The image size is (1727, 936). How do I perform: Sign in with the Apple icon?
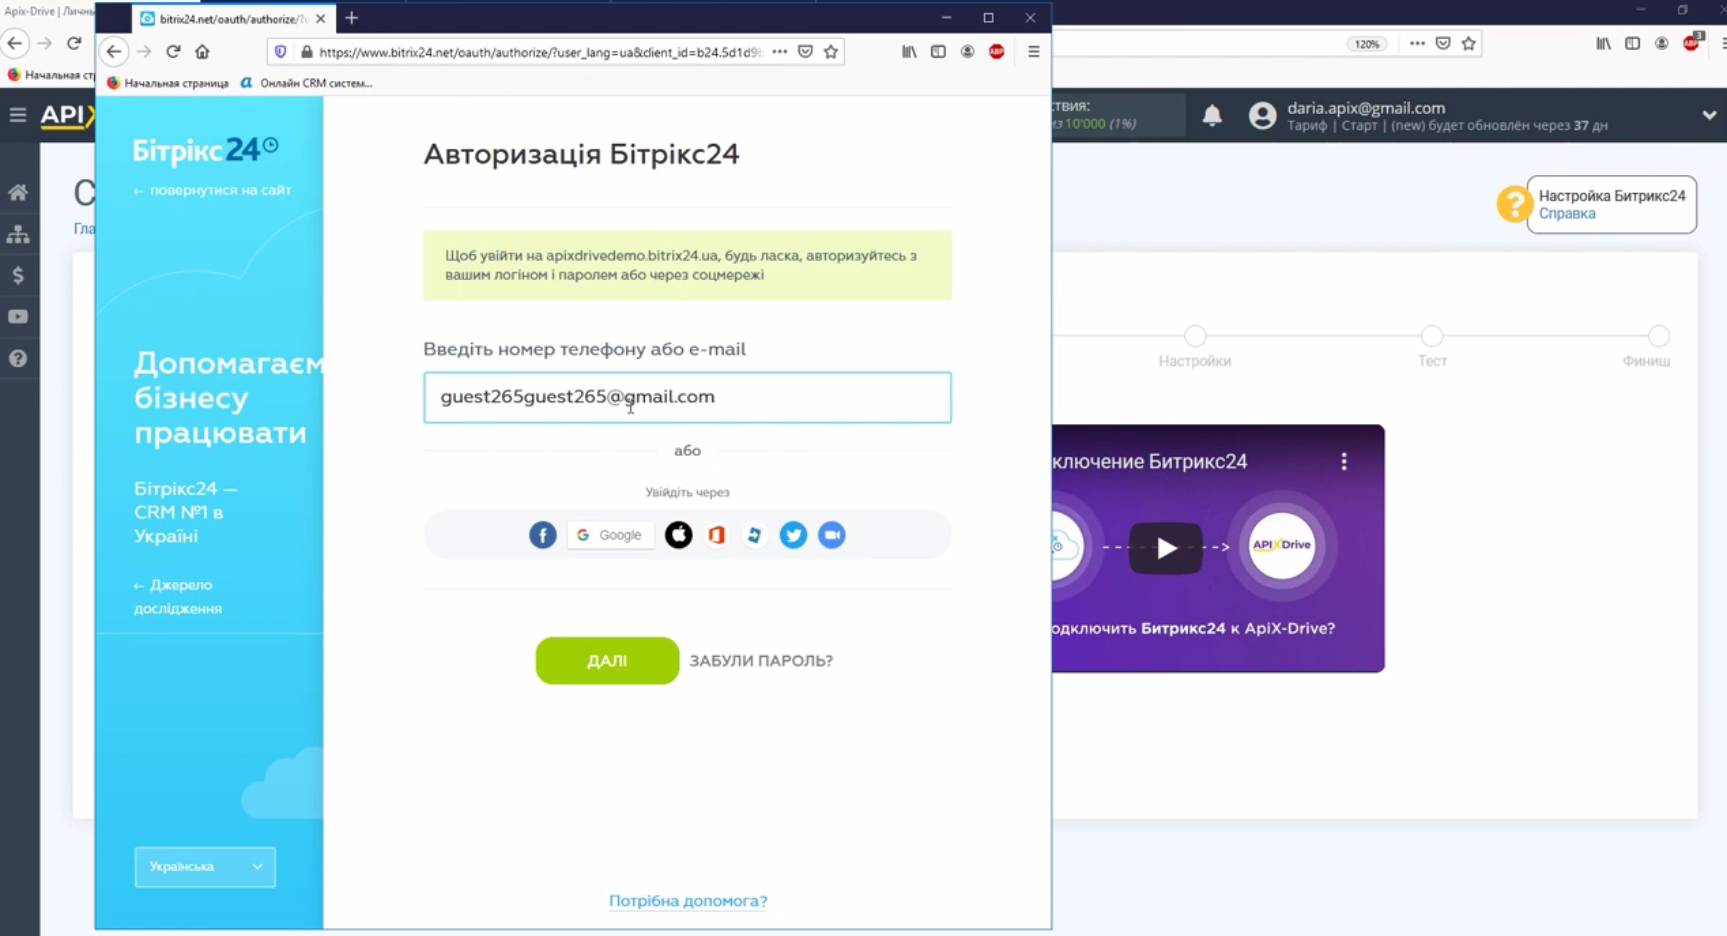678,535
